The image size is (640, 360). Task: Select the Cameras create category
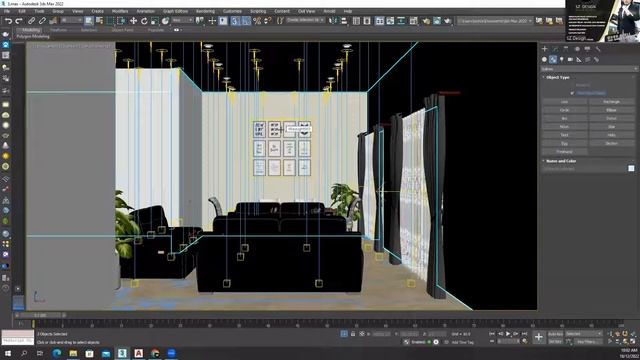pyautogui.click(x=570, y=60)
